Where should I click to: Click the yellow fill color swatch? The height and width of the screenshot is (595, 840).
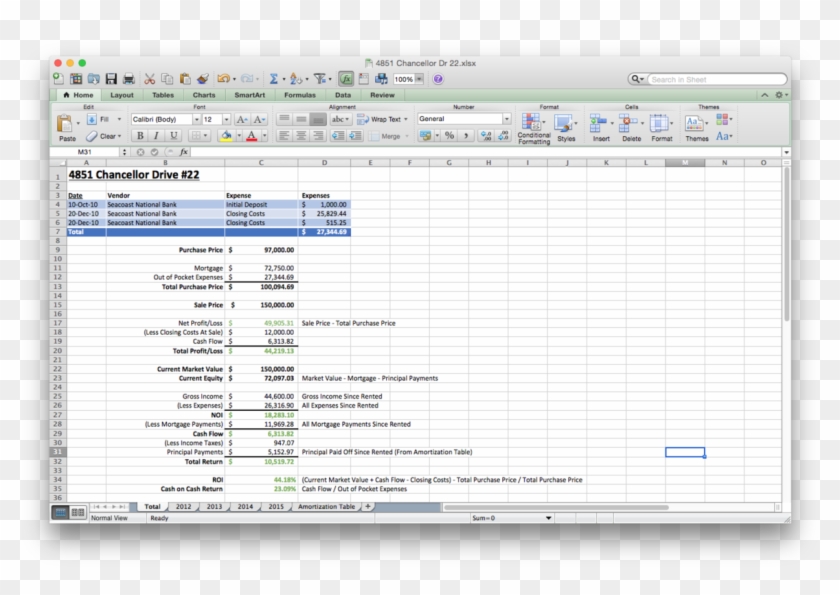(x=225, y=136)
